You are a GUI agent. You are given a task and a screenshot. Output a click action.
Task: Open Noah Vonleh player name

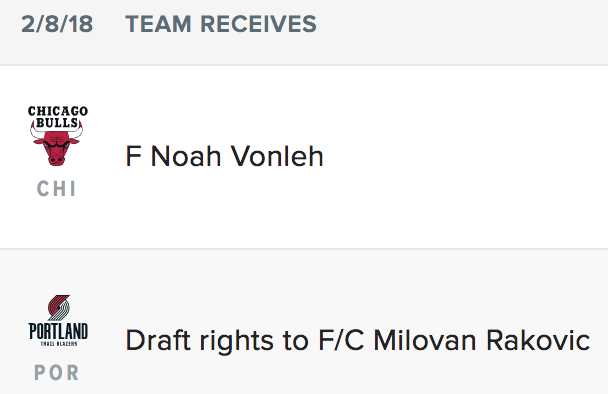237,156
